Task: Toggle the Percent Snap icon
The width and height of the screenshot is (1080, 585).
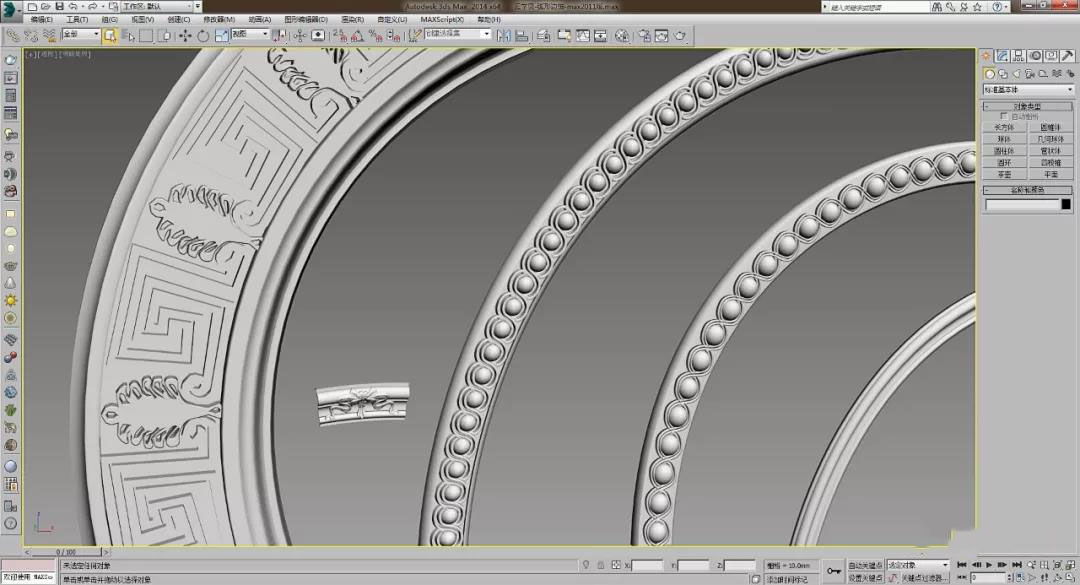Action: click(x=375, y=35)
